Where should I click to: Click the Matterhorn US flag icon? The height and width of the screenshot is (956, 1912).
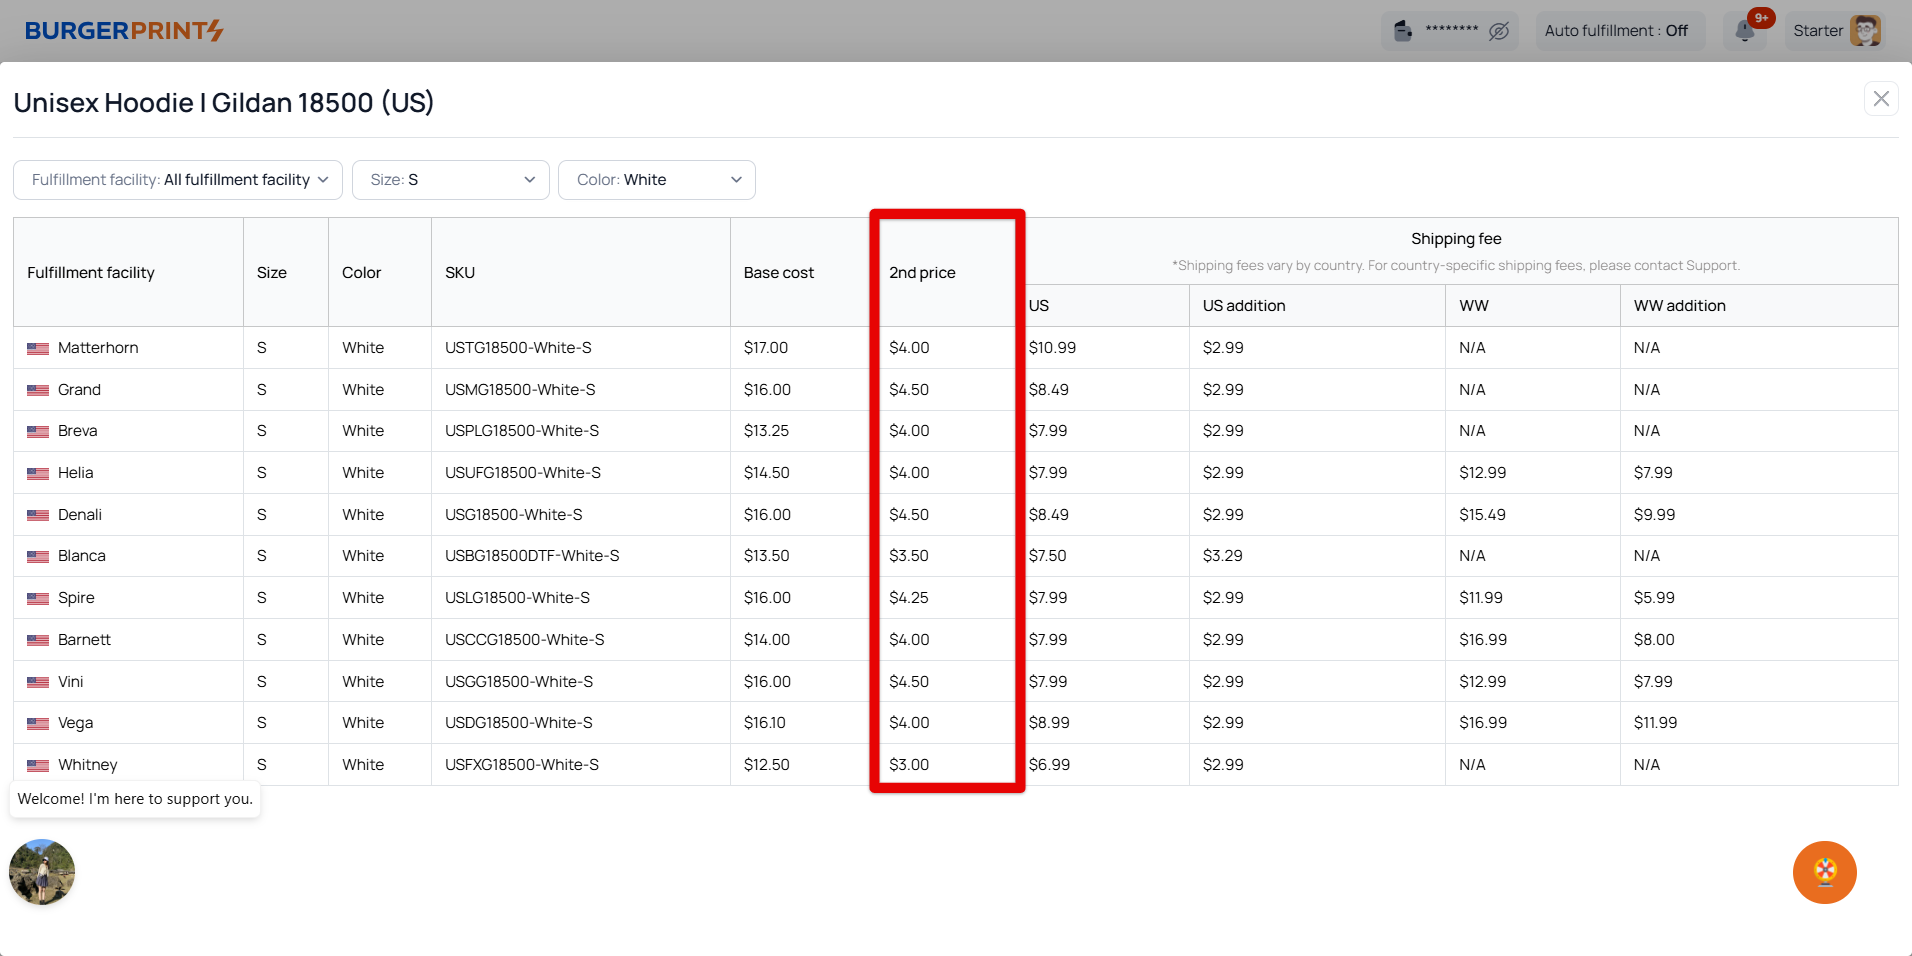(x=38, y=349)
